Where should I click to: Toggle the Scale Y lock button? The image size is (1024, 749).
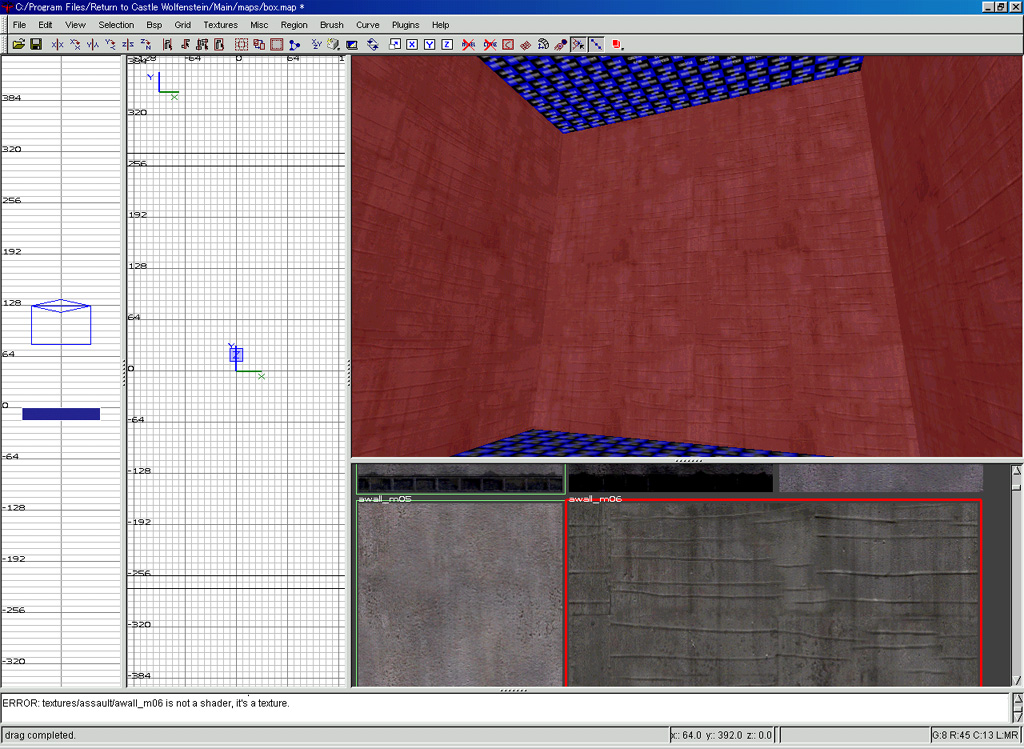tap(430, 44)
